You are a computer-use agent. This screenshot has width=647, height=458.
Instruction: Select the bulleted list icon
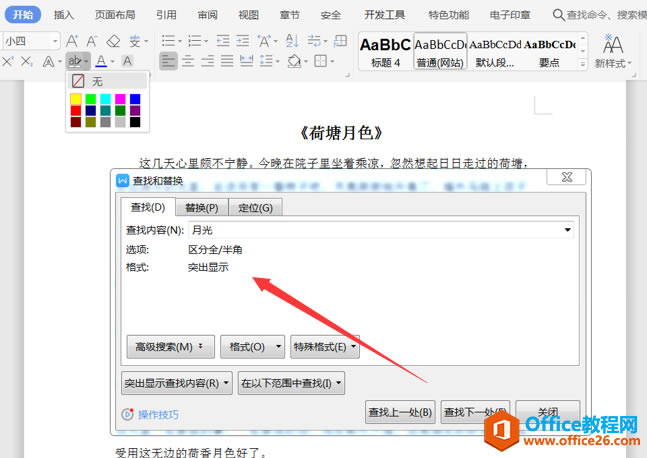pyautogui.click(x=168, y=40)
